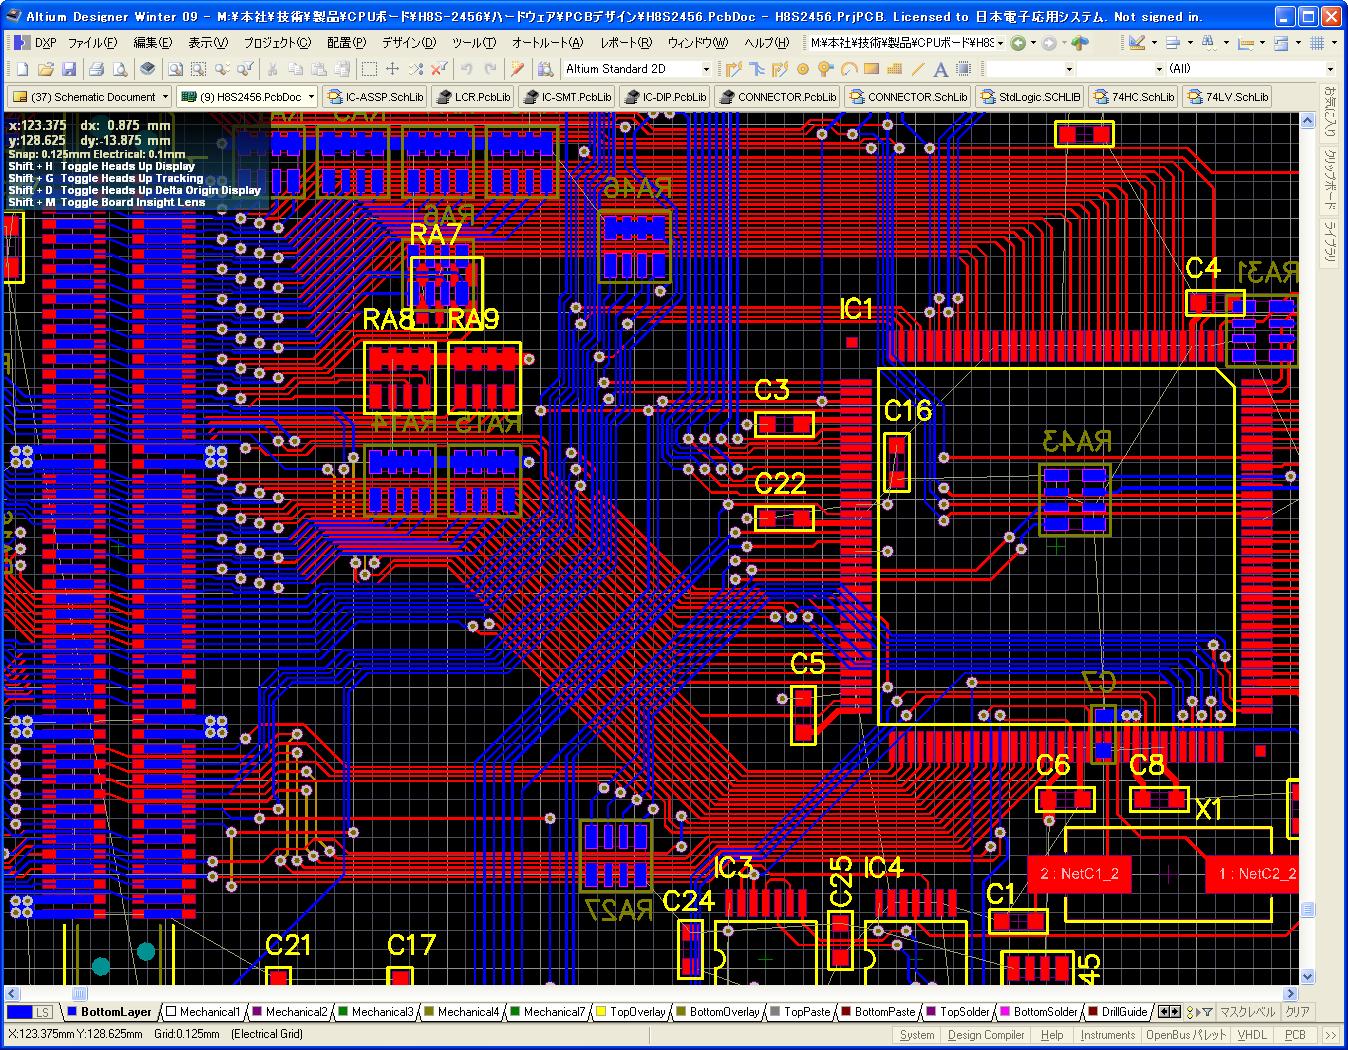This screenshot has width=1348, height=1050.
Task: Open a file with the folder icon
Action: 46,69
